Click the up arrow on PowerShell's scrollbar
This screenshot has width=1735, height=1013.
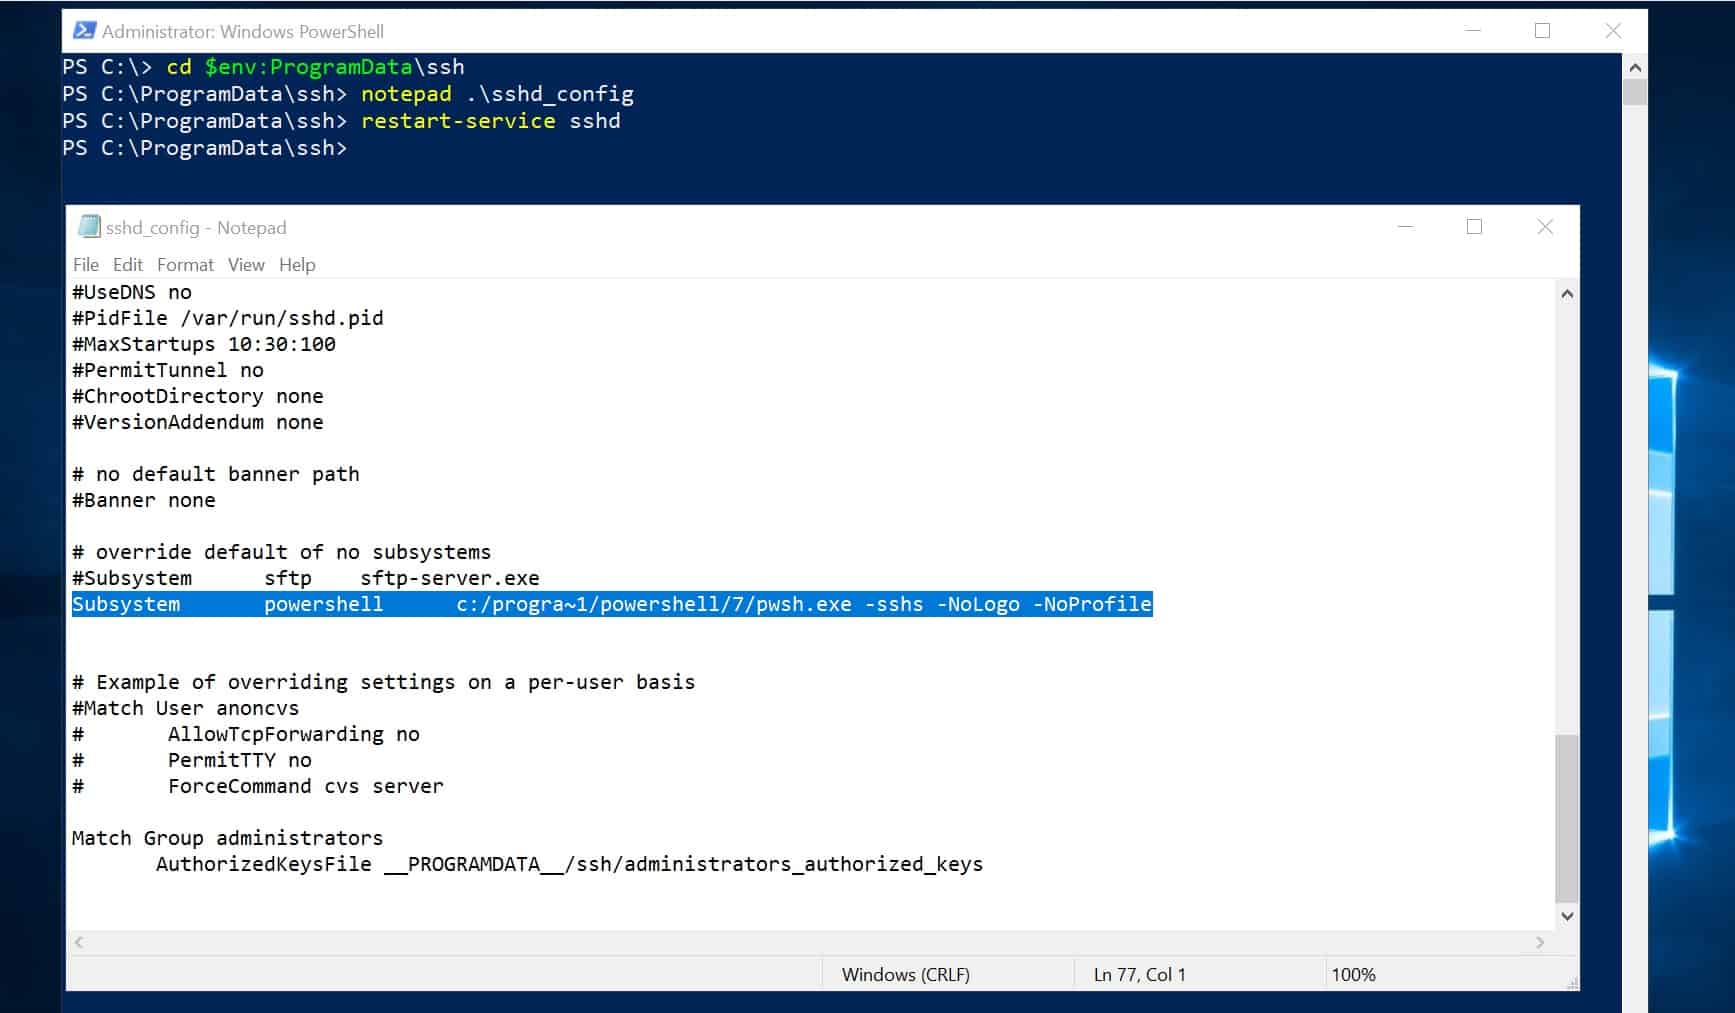[1636, 66]
